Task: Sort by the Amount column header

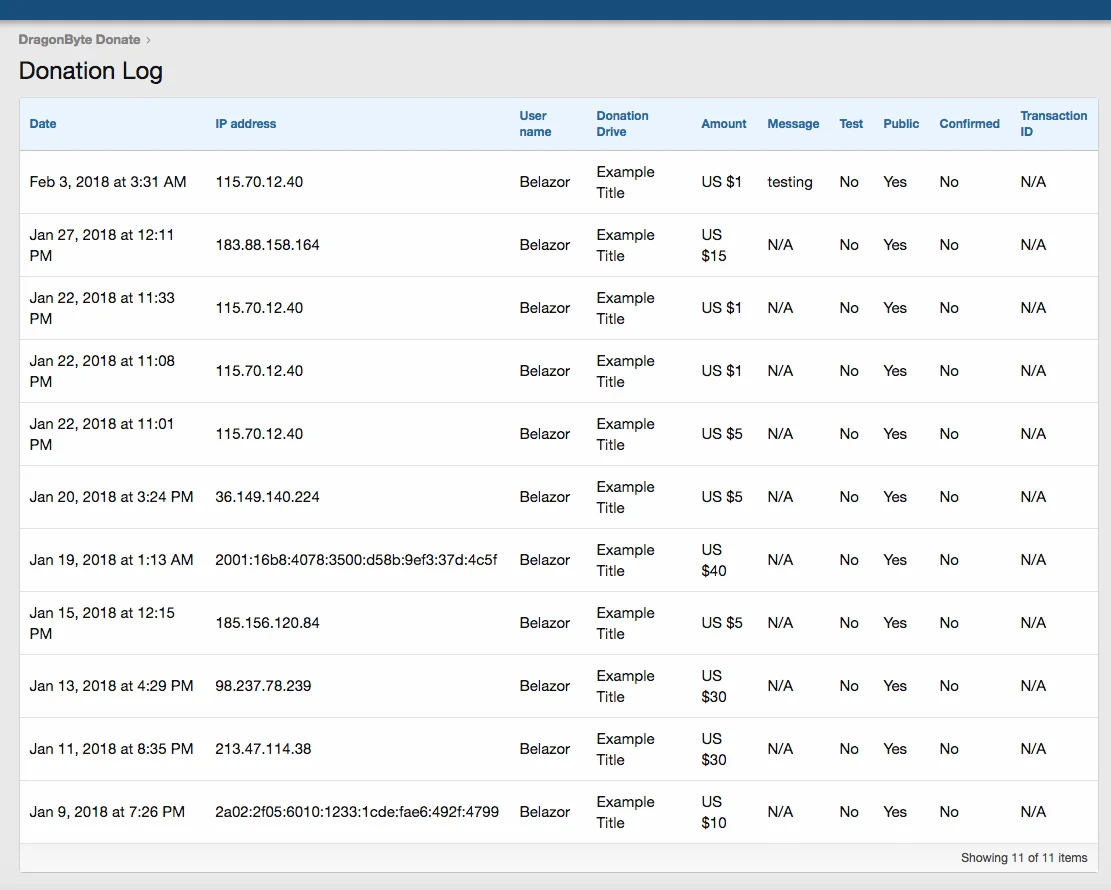Action: point(723,124)
